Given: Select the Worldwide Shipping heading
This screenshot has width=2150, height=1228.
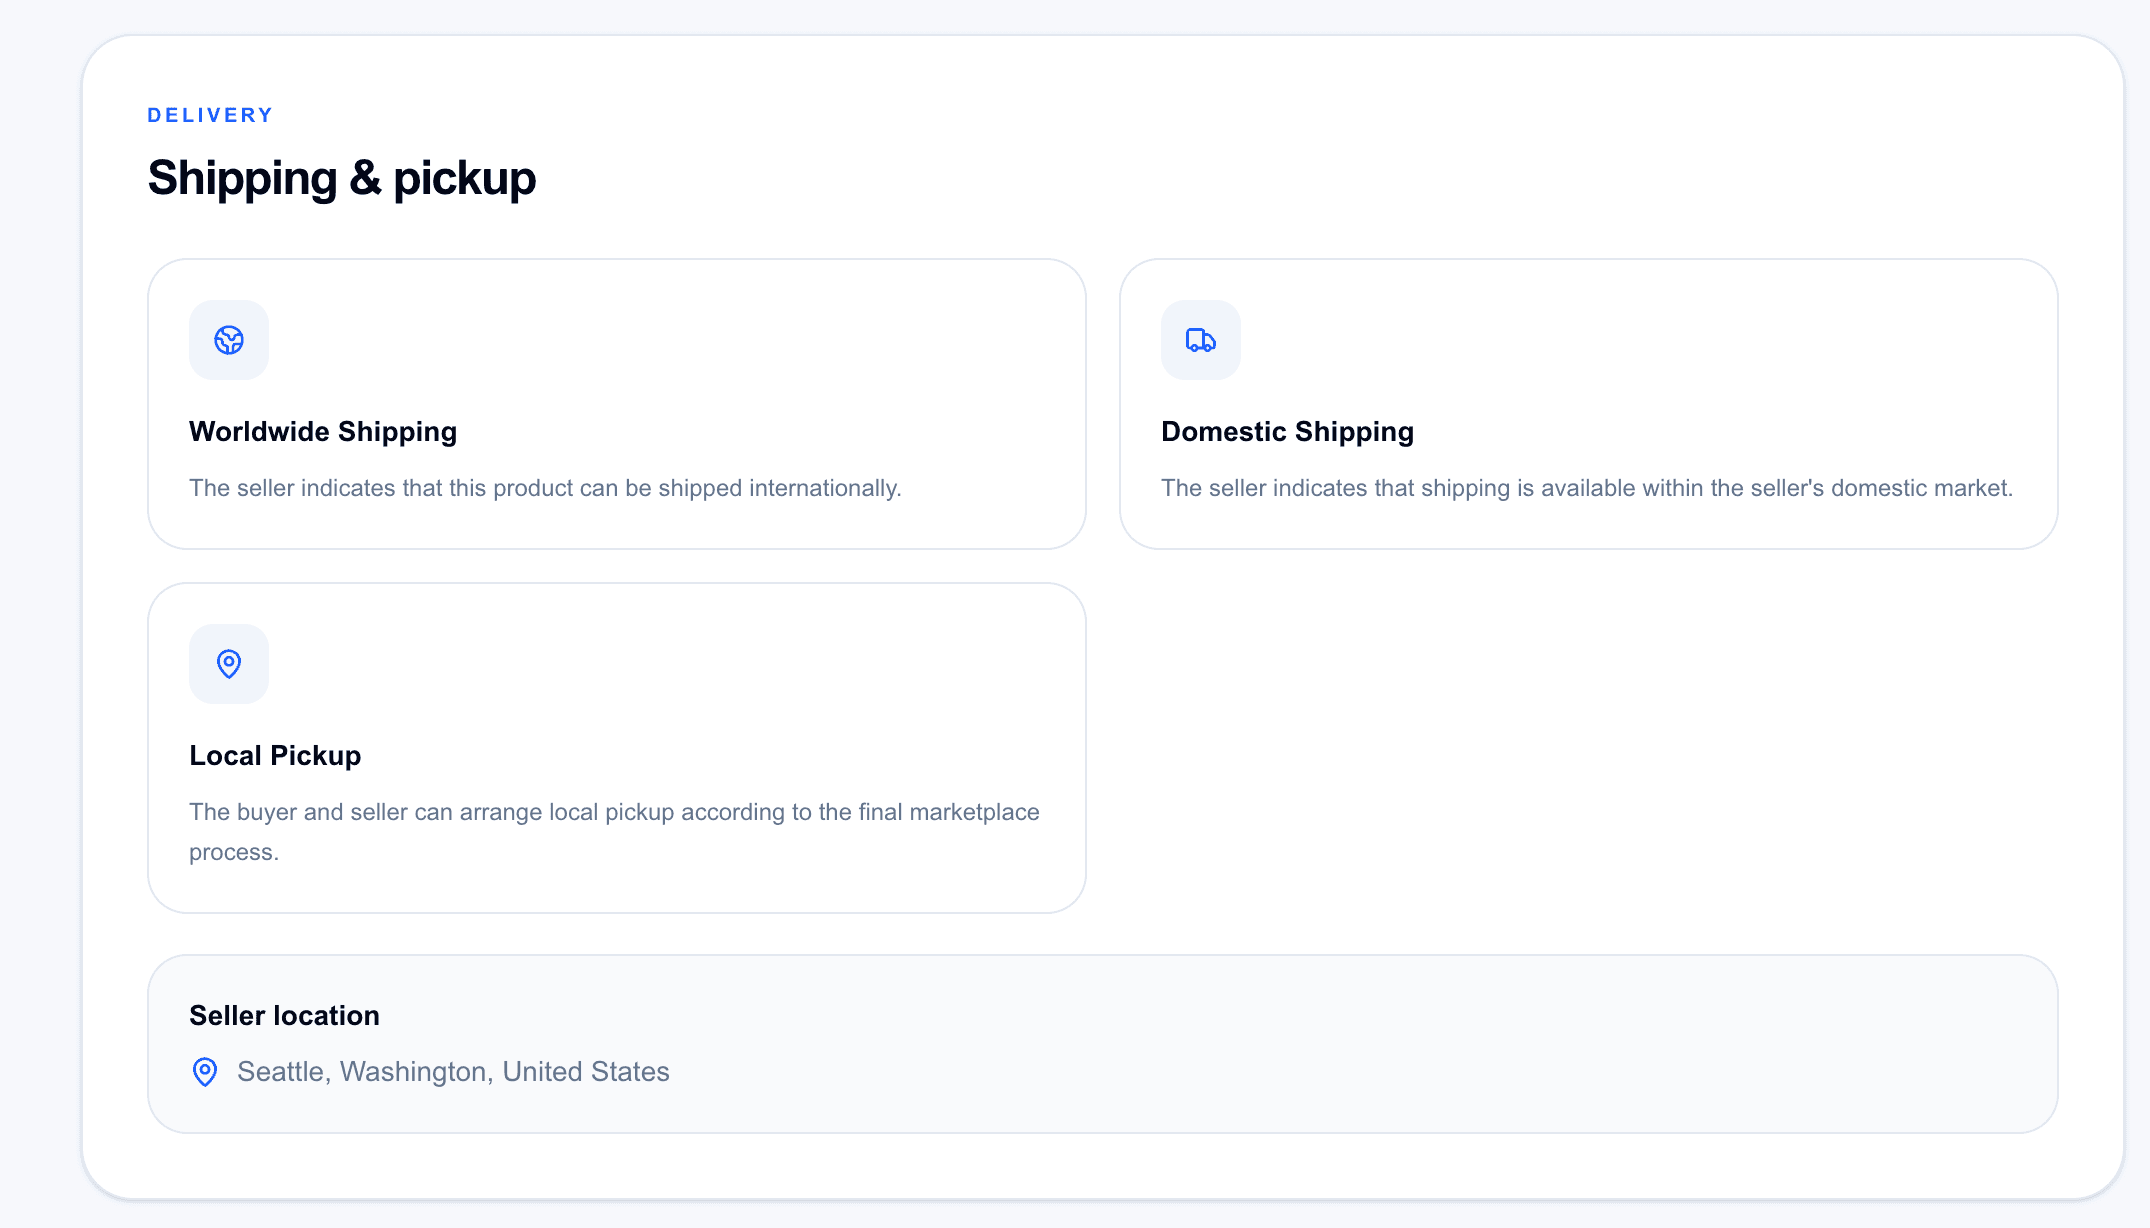Looking at the screenshot, I should pyautogui.click(x=323, y=431).
